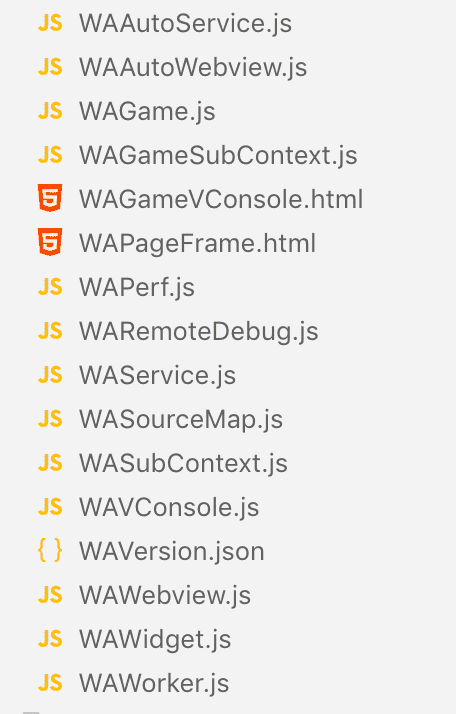Click the JS icon beside WAPerf.js

tap(50, 287)
